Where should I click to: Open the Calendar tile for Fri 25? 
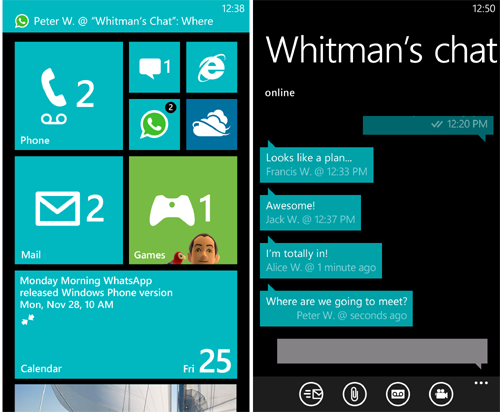(x=126, y=325)
